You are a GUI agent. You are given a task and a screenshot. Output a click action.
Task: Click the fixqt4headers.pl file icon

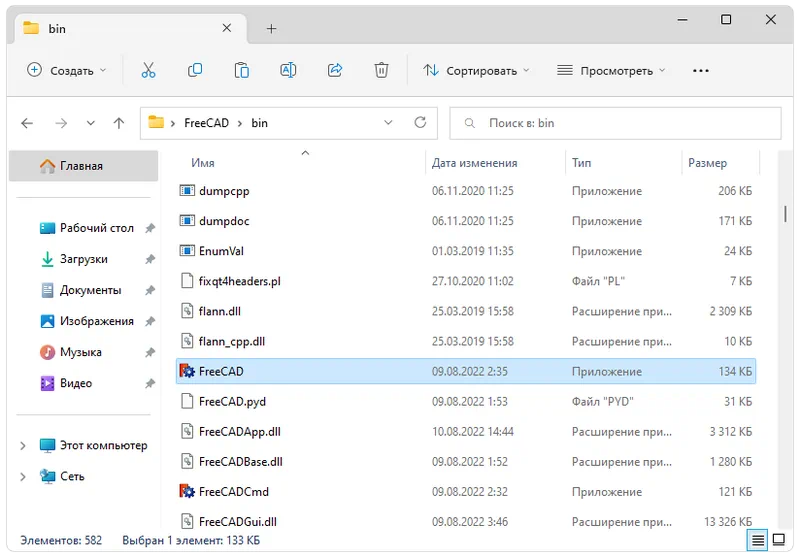[x=187, y=281]
